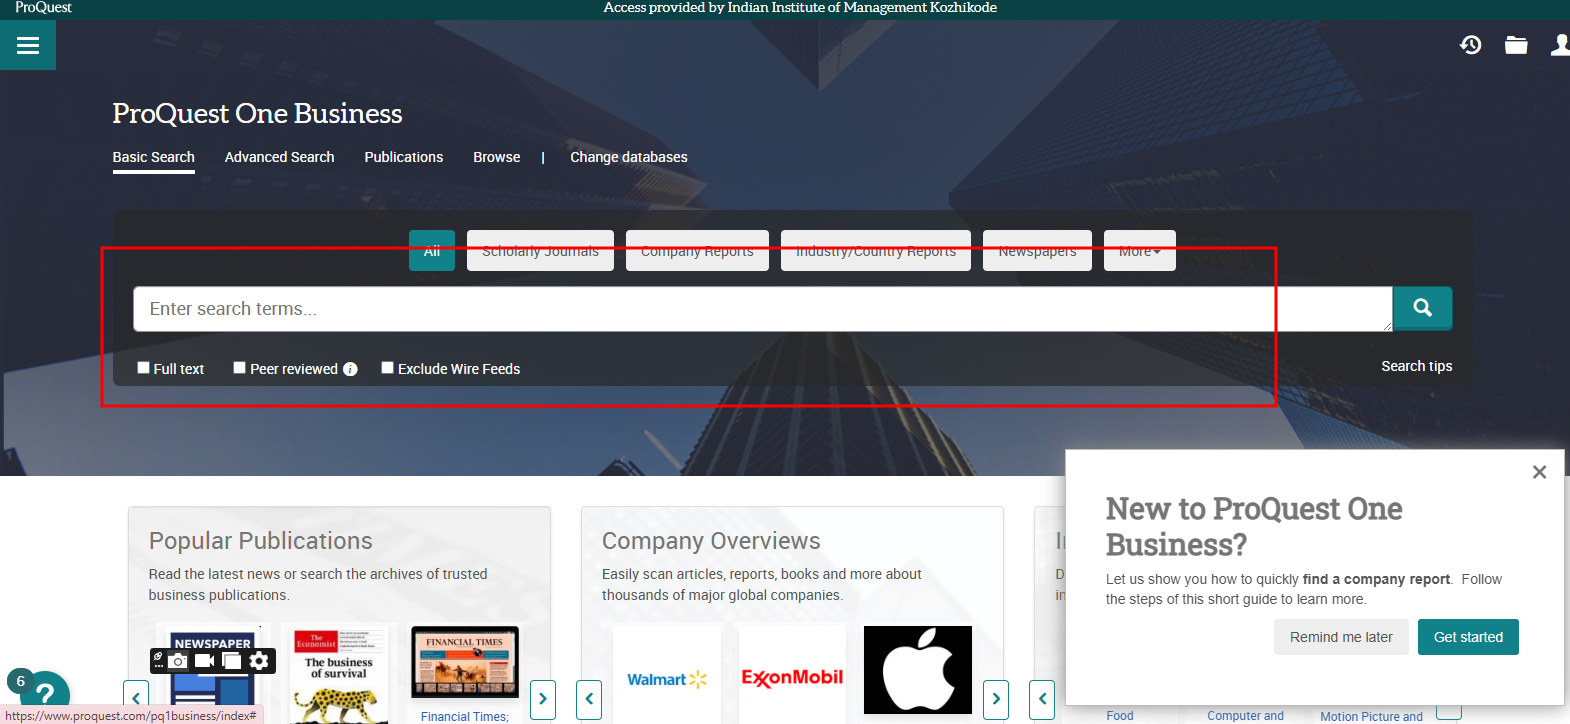Open the Search tips link
This screenshot has width=1570, height=724.
pyautogui.click(x=1416, y=366)
